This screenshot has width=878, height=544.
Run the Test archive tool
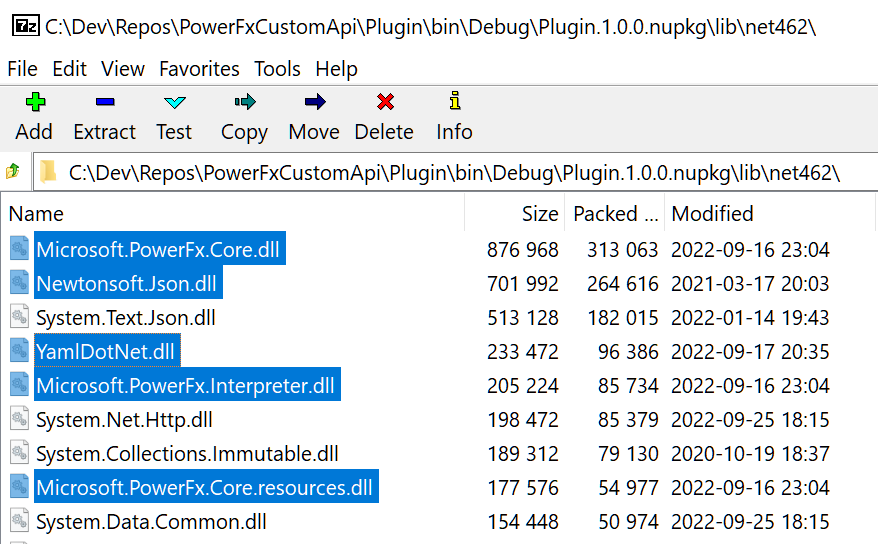(x=174, y=118)
